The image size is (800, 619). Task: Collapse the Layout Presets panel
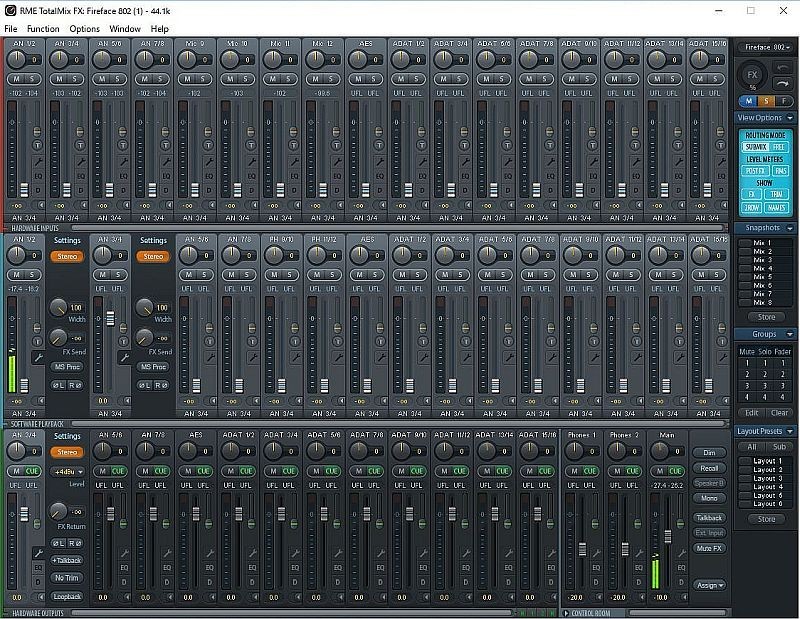(x=790, y=431)
